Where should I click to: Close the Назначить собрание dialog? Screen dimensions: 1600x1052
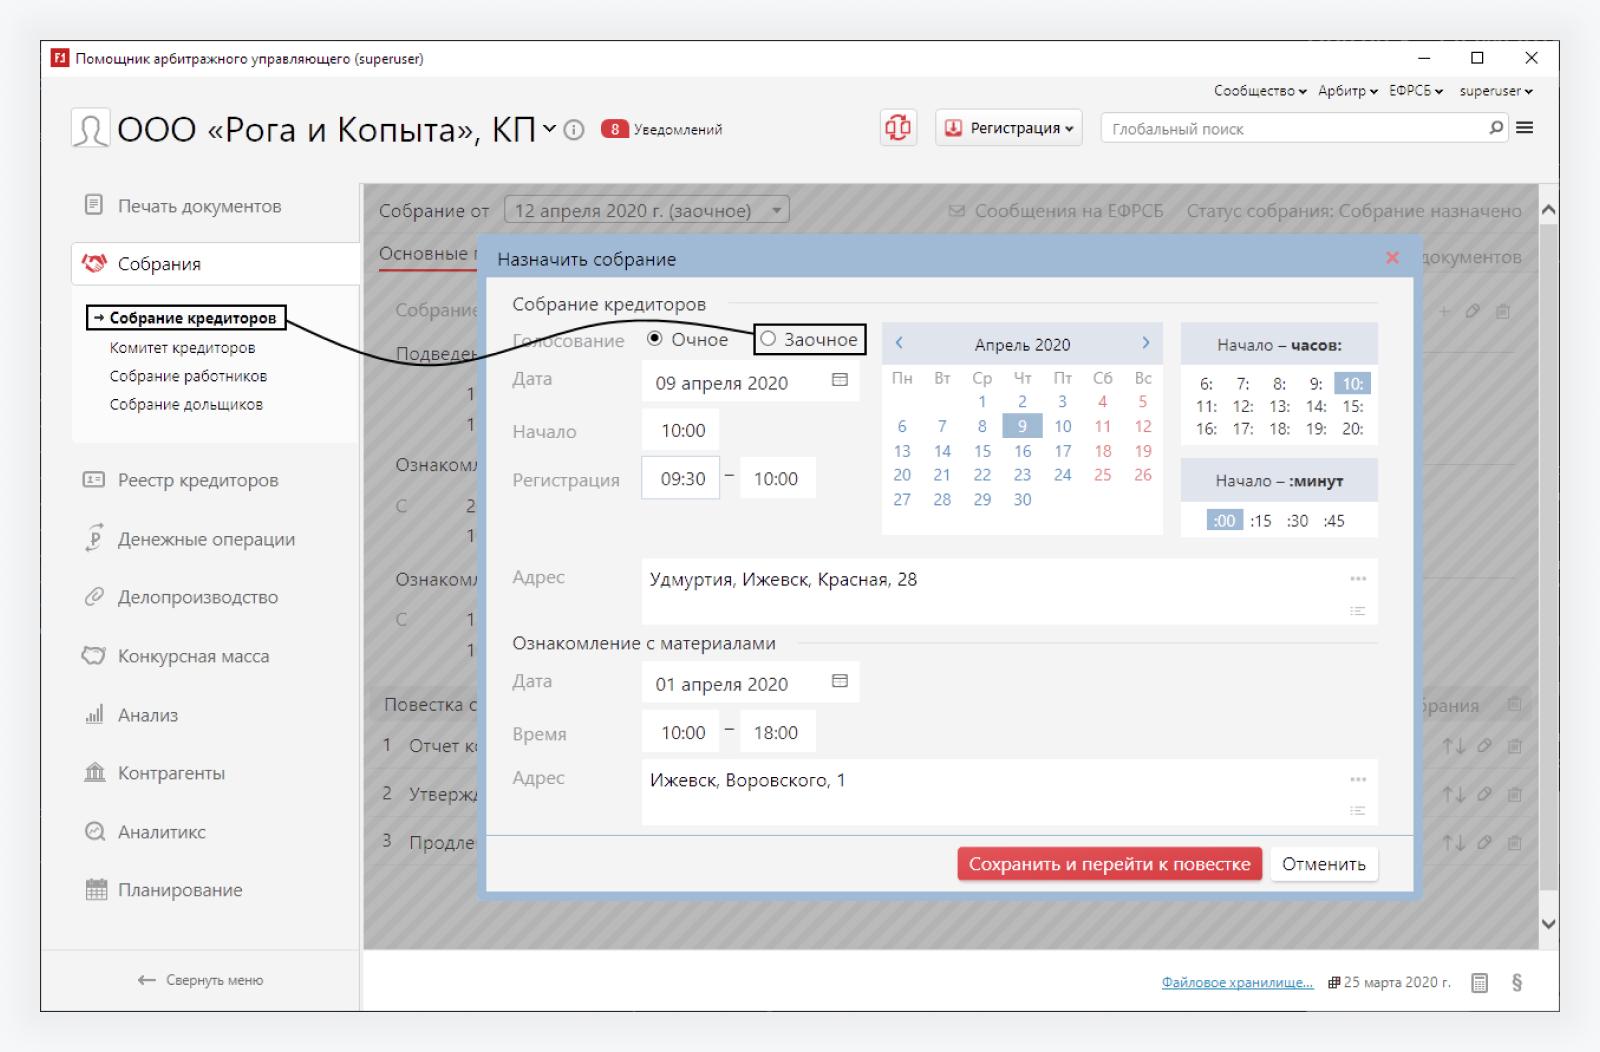pyautogui.click(x=1392, y=258)
